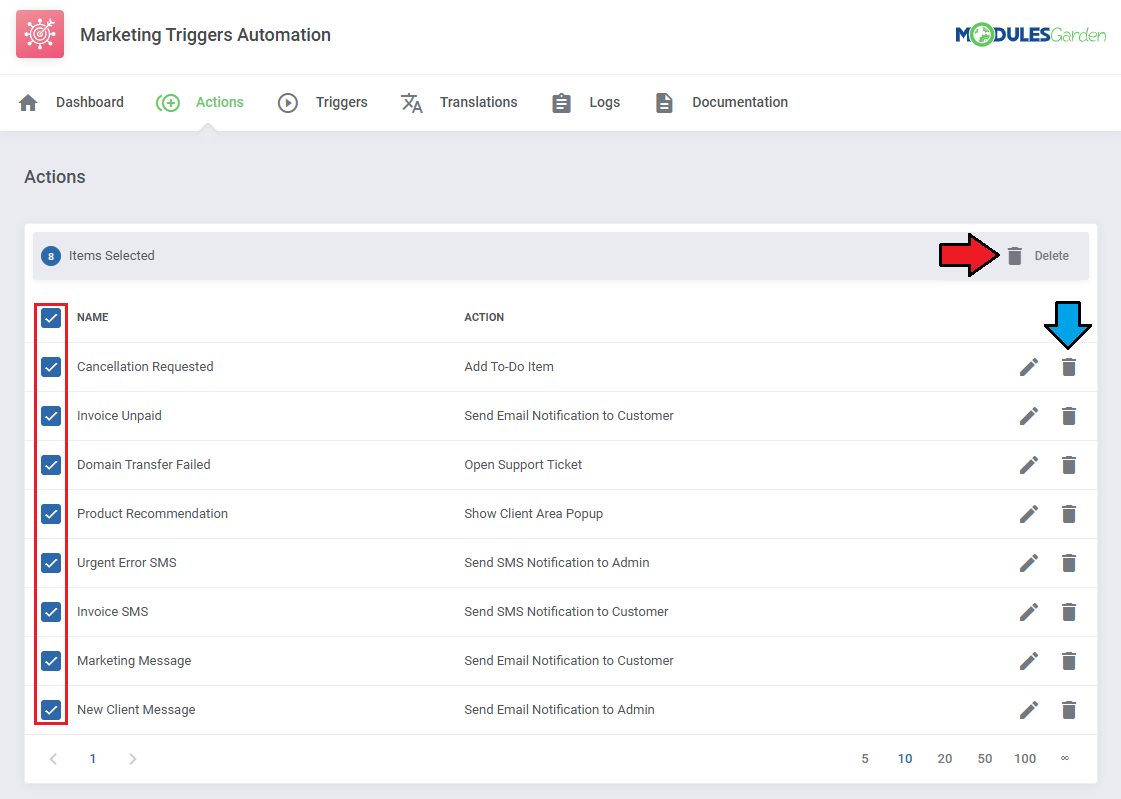The image size is (1121, 799).
Task: Edit the Marketing Message action
Action: click(x=1029, y=661)
